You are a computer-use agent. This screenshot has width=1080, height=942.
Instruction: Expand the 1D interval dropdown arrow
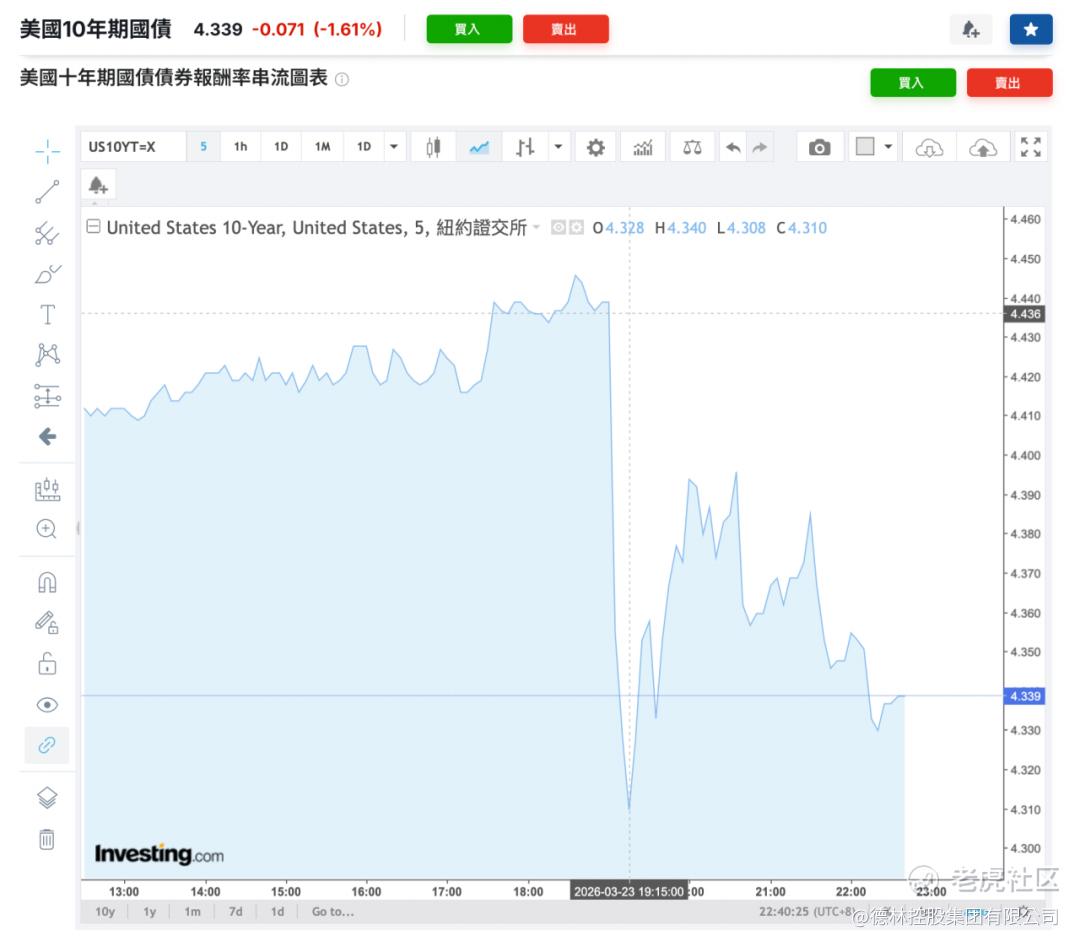(x=394, y=147)
